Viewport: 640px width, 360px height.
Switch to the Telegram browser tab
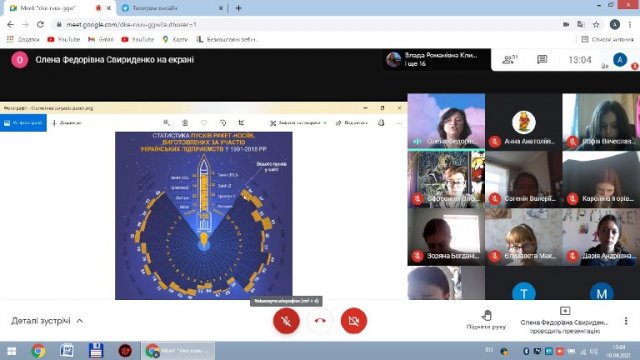point(171,8)
